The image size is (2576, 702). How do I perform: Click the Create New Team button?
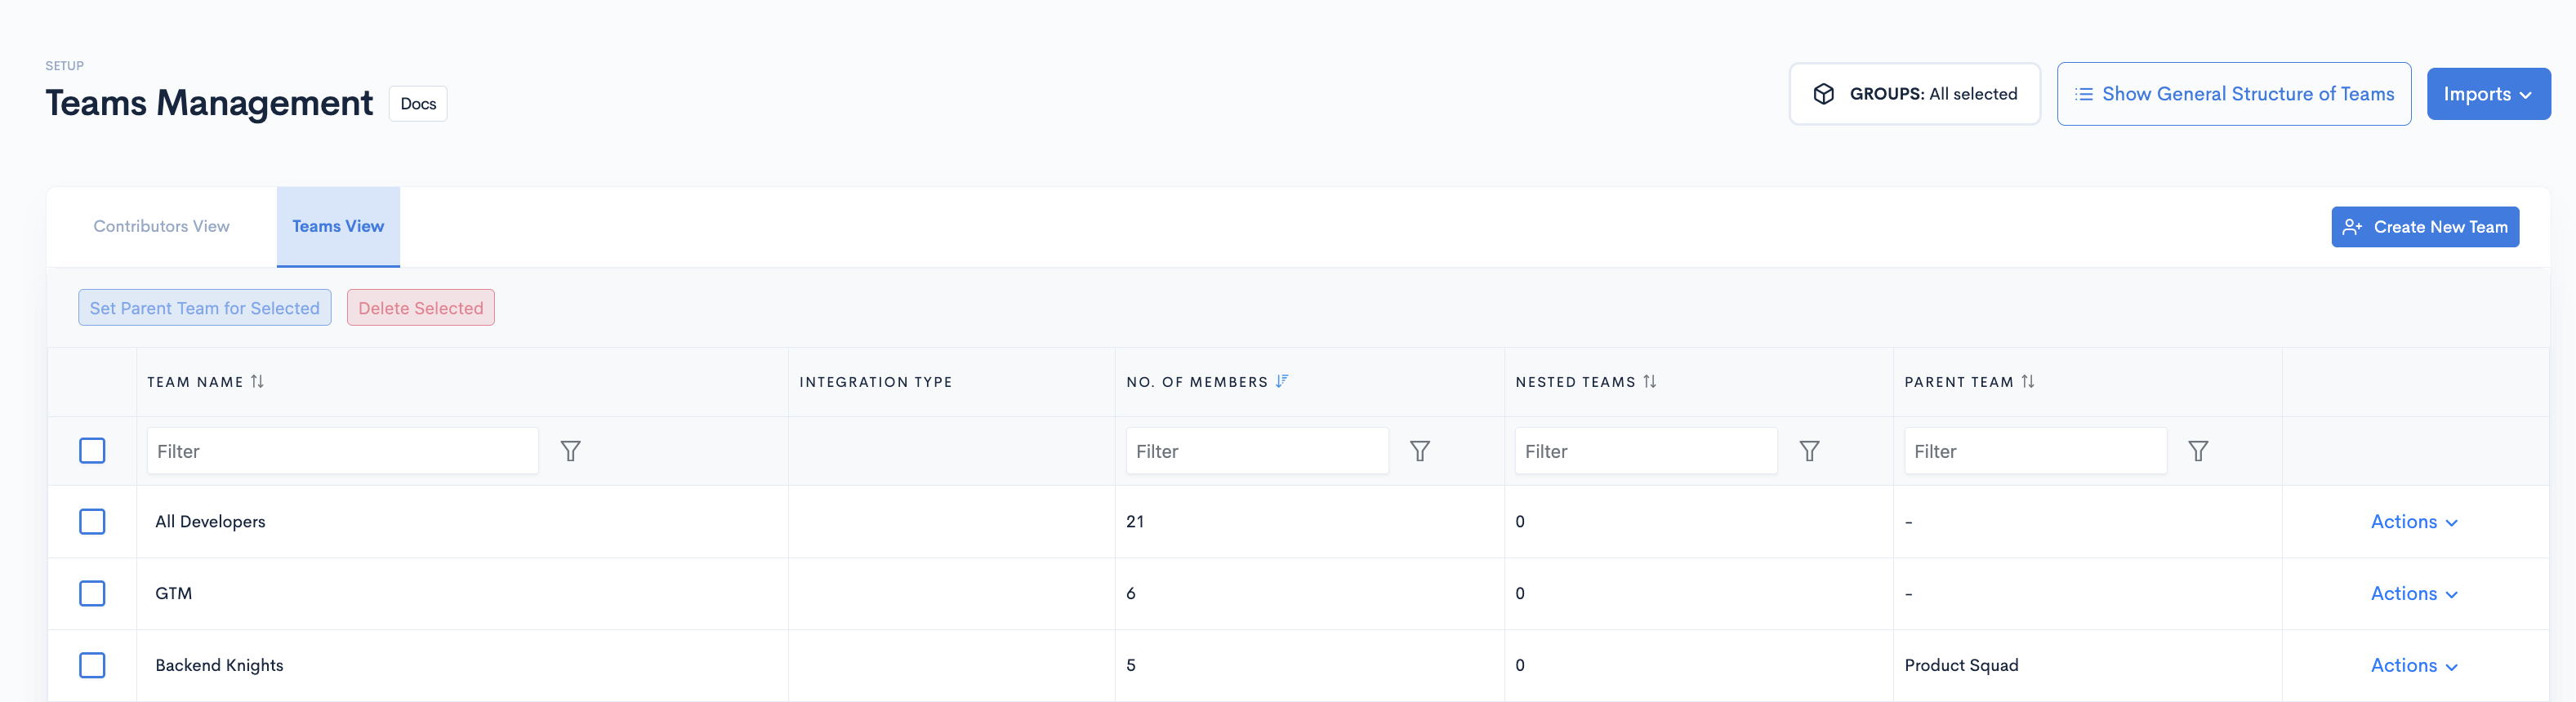(2424, 227)
